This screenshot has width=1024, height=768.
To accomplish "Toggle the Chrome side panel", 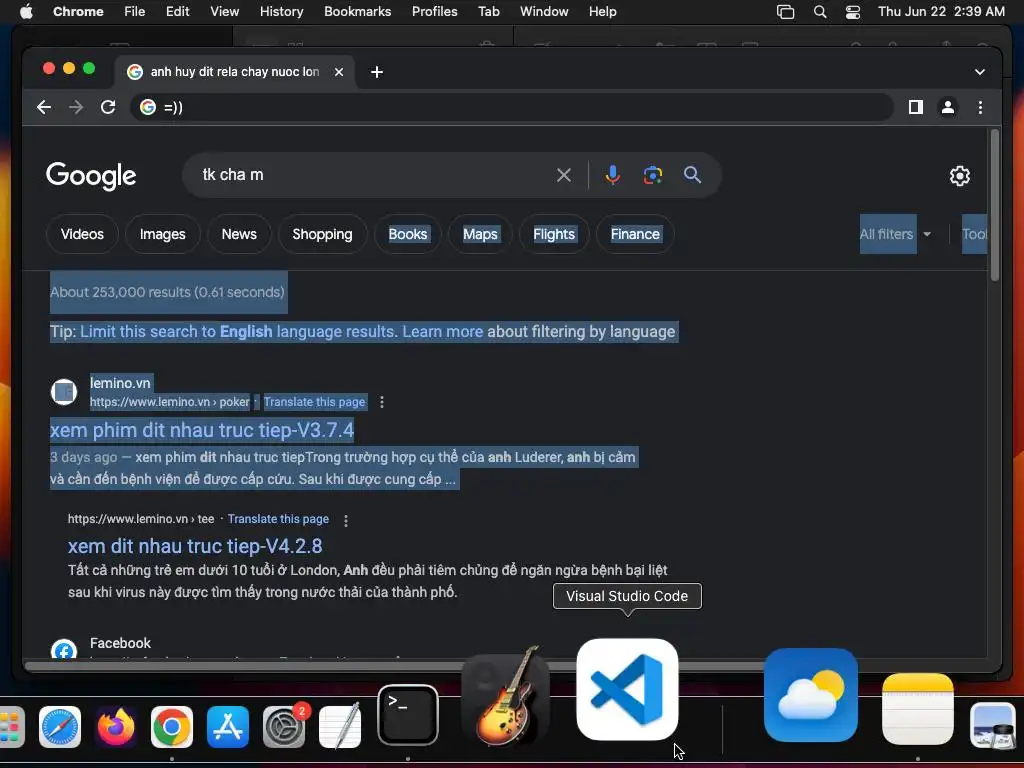I will click(x=916, y=107).
